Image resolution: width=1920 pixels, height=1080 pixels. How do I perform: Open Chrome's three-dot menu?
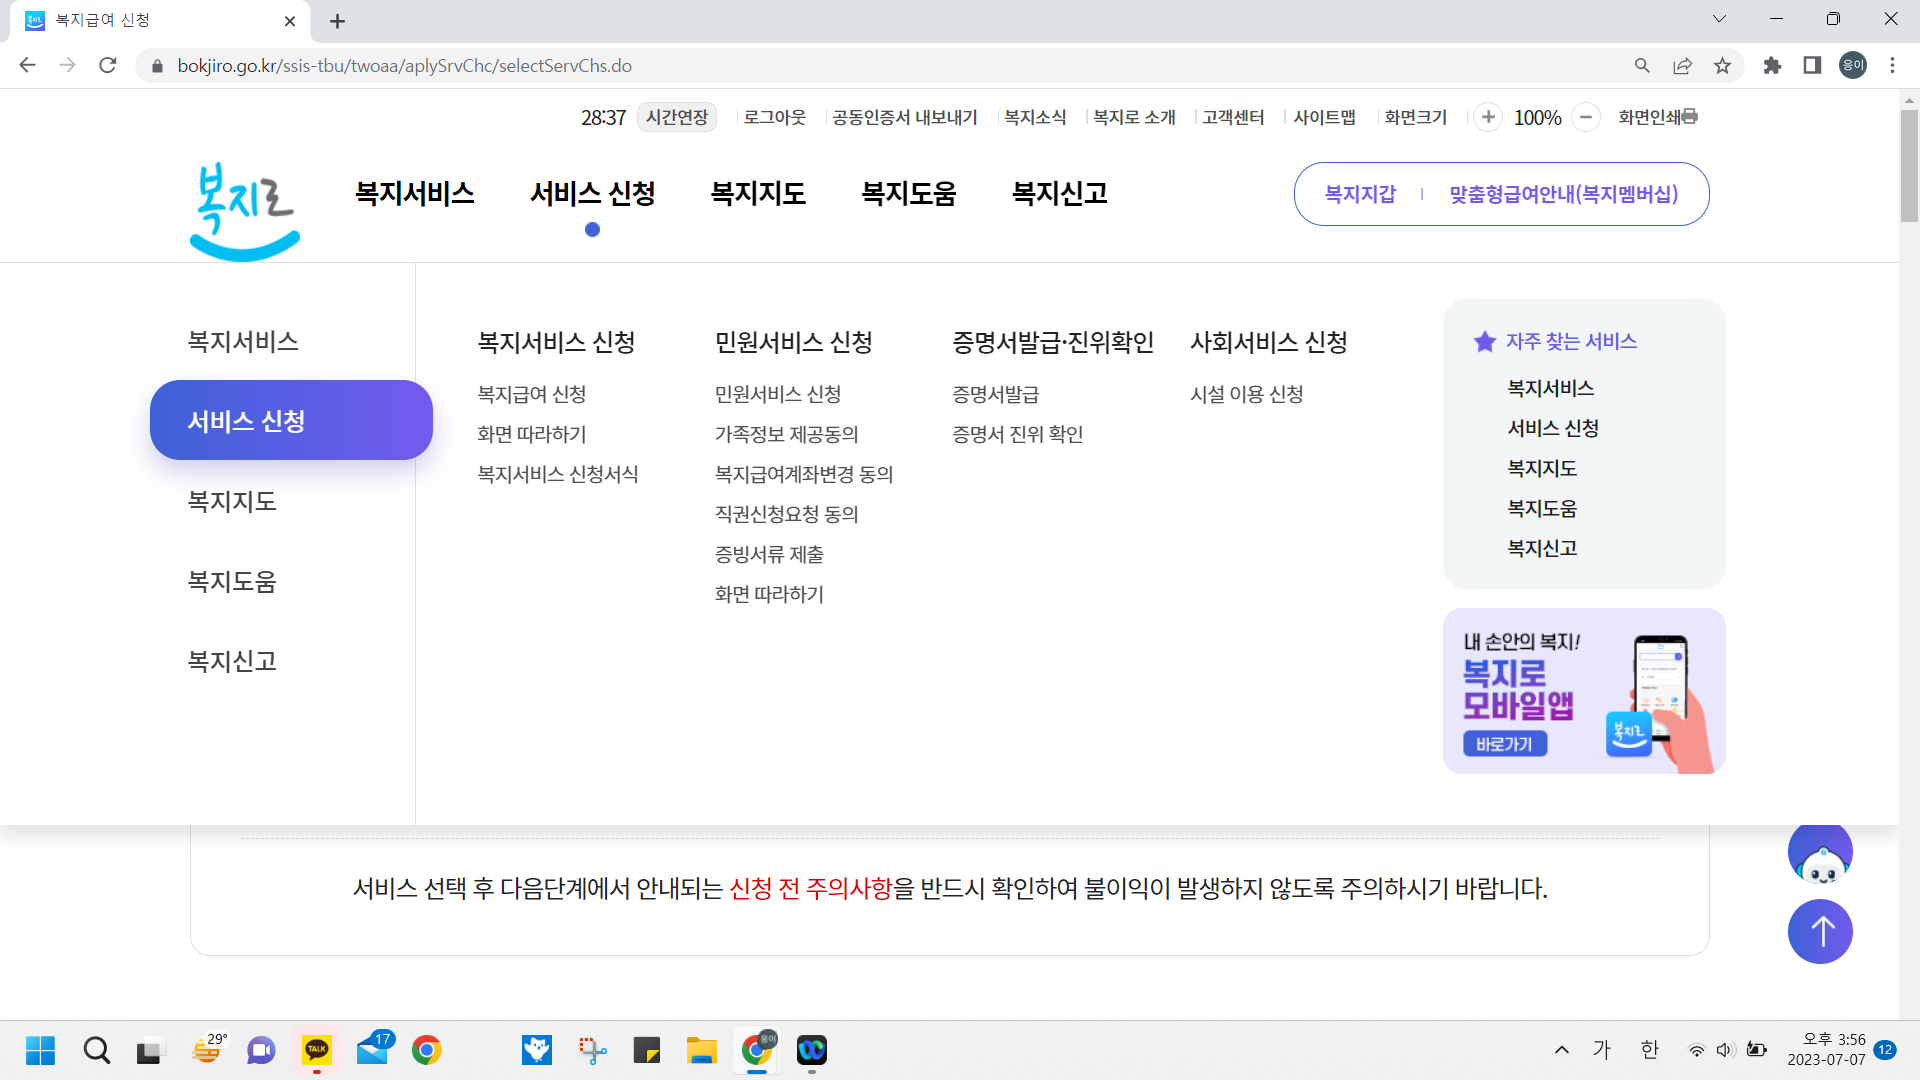pos(1892,65)
